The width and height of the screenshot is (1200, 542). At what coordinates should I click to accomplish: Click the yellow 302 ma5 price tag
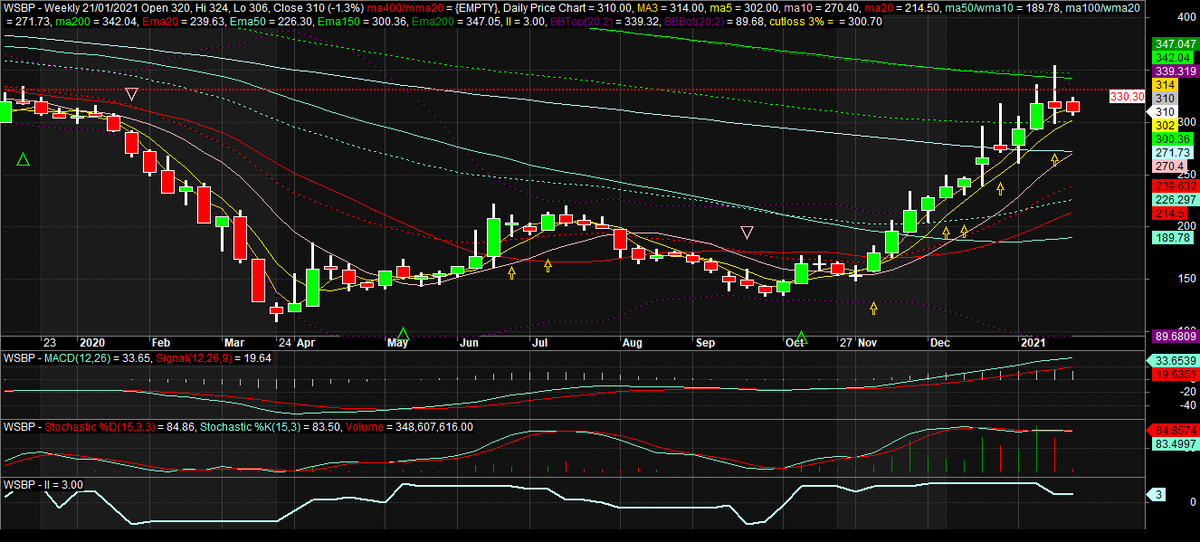1165,126
